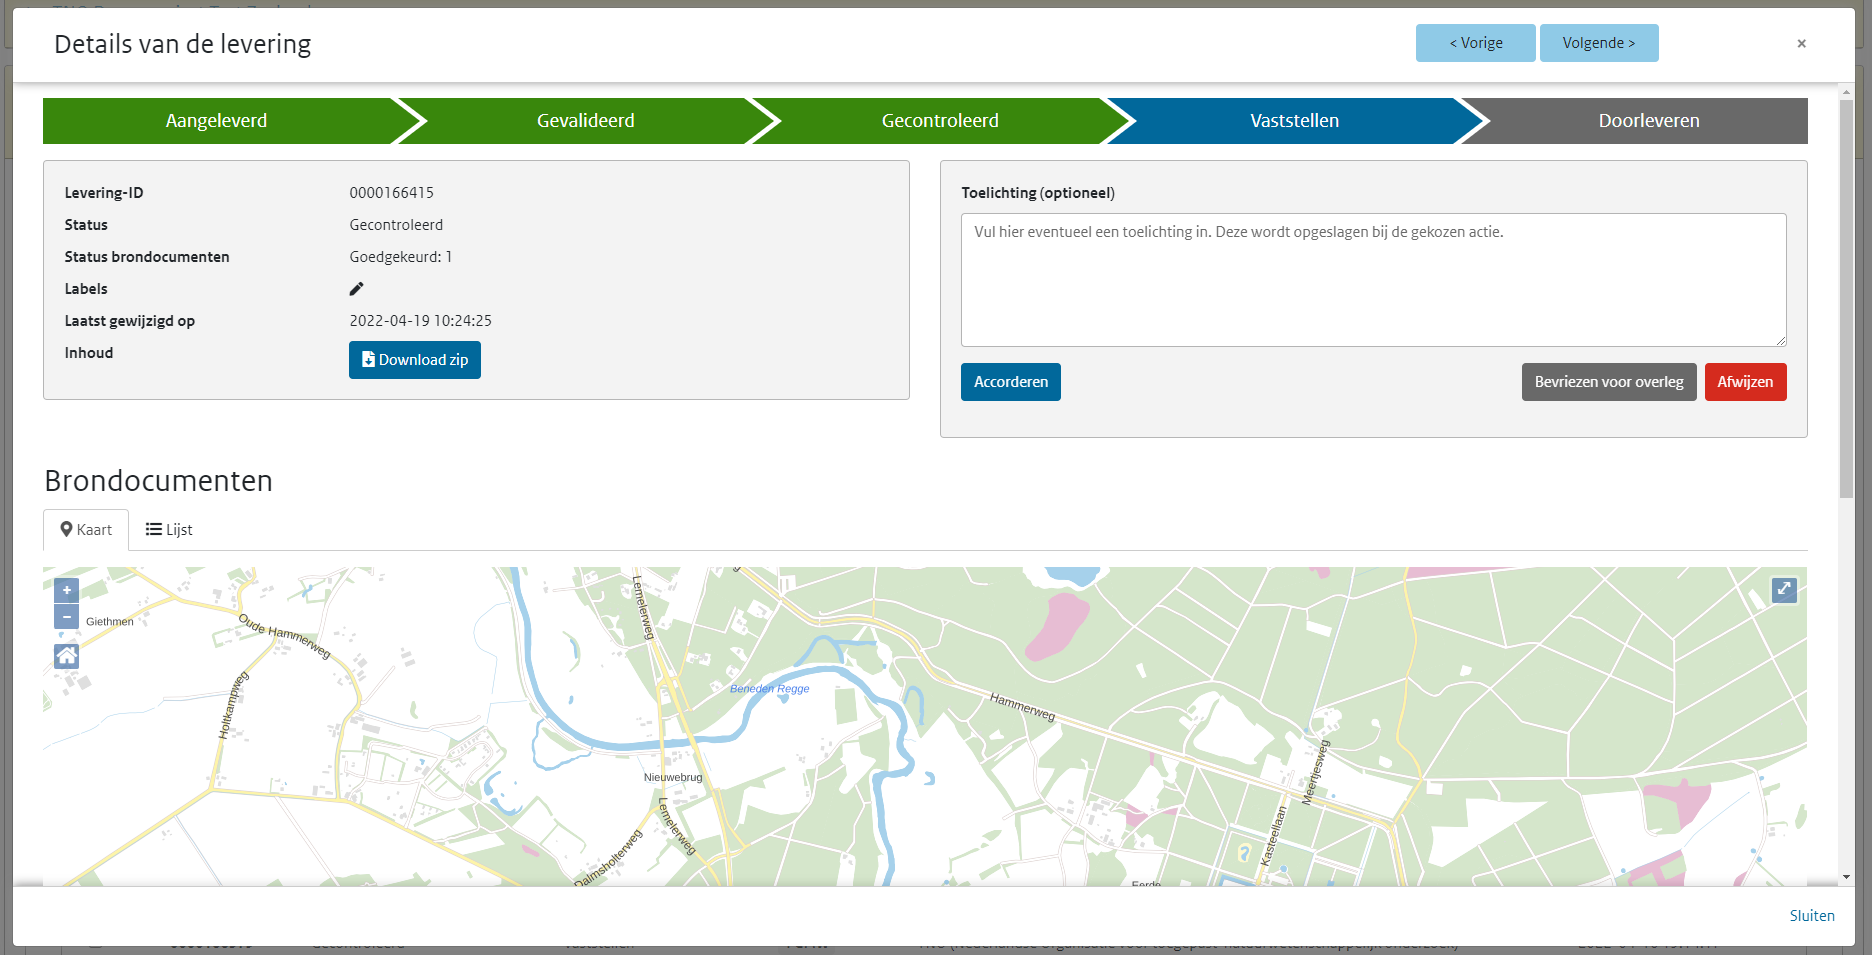1872x955 pixels.
Task: Switch to Lijst using the list icon
Action: click(x=153, y=529)
